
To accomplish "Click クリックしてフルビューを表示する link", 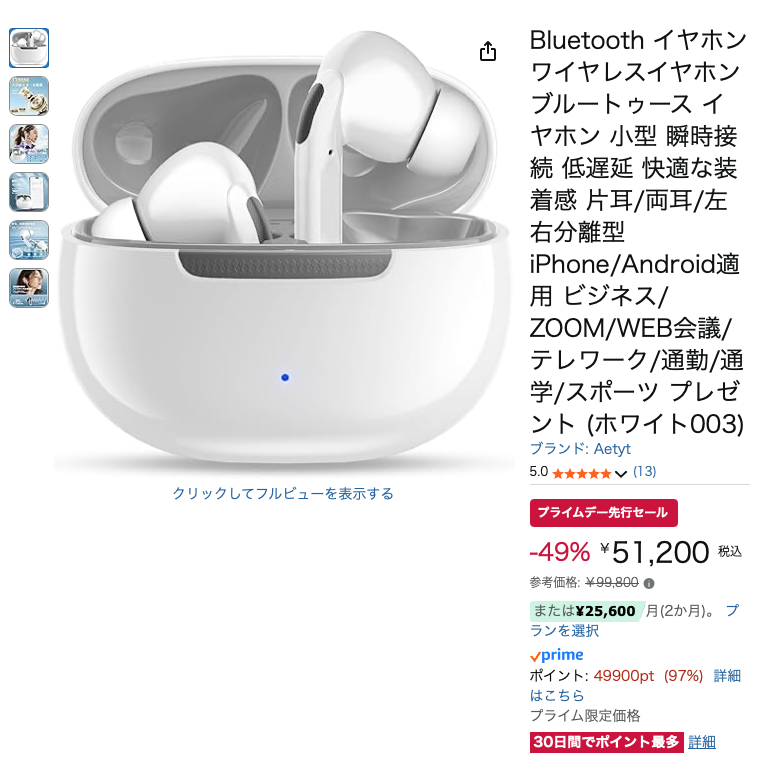I will pos(283,494).
